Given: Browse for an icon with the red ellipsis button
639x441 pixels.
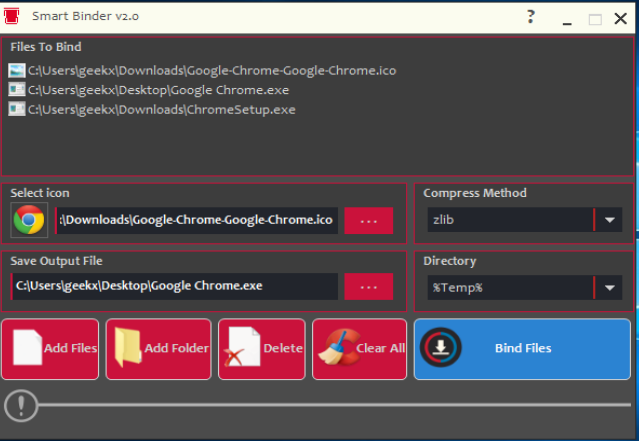Looking at the screenshot, I should (368, 220).
